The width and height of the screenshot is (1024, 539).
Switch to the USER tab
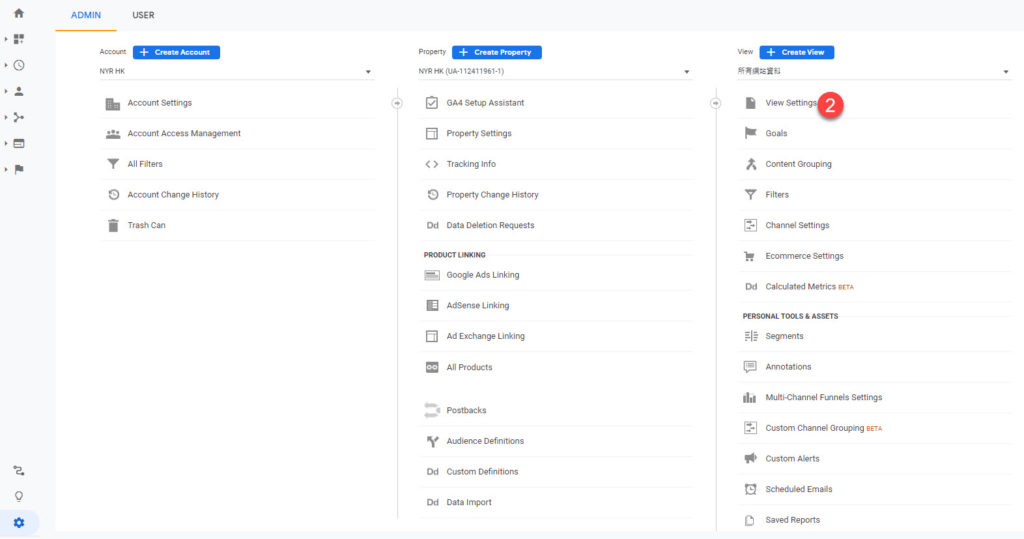pos(143,15)
